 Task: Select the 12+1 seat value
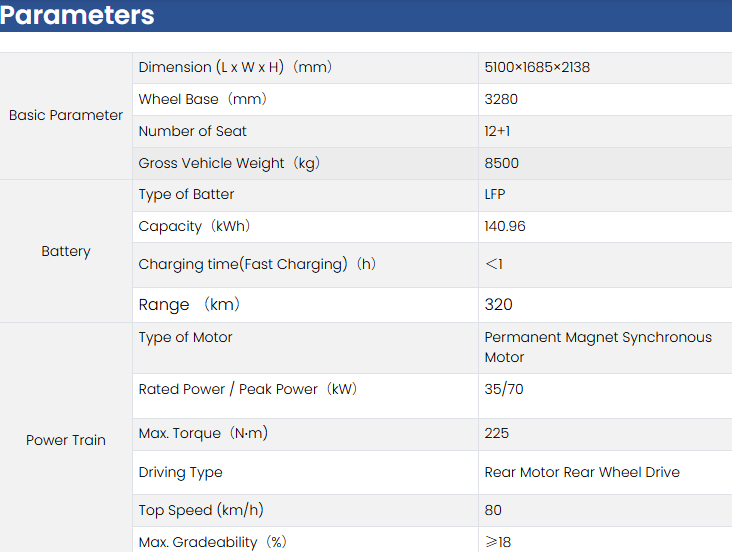[x=498, y=132]
